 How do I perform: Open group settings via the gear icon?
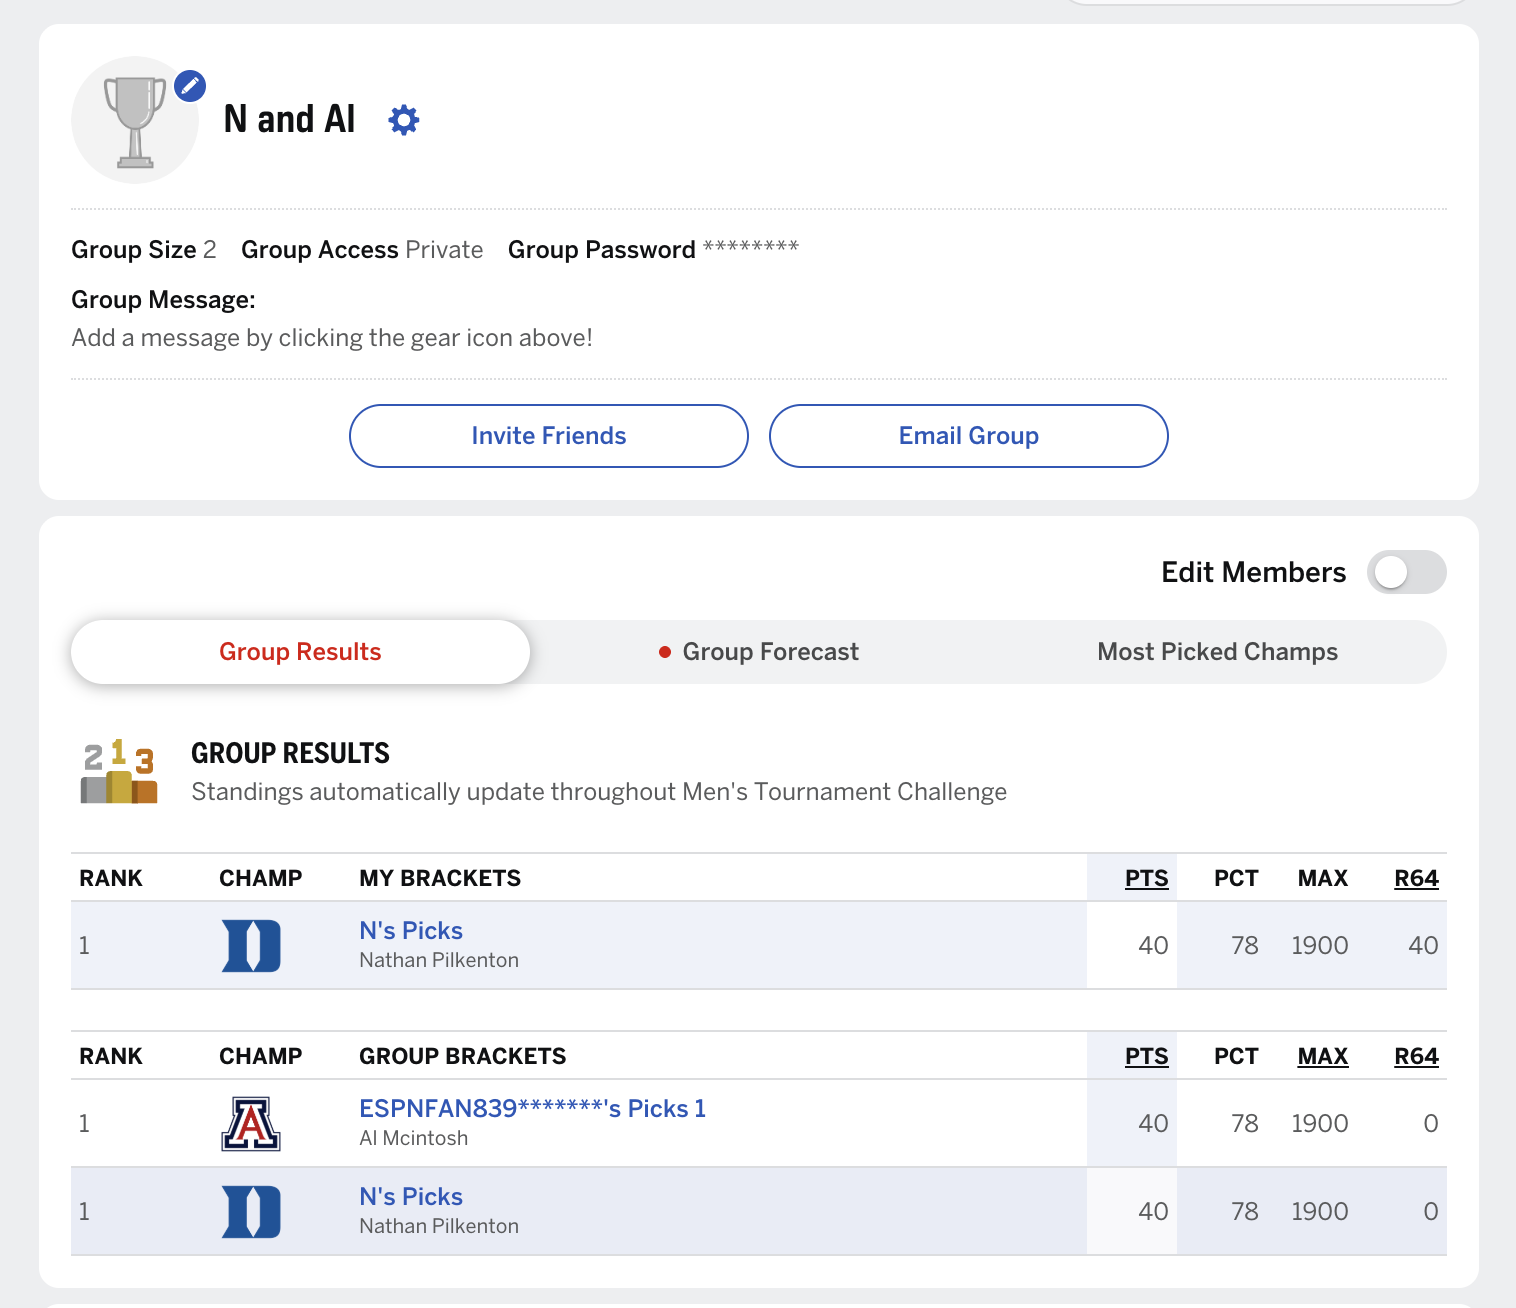(404, 119)
